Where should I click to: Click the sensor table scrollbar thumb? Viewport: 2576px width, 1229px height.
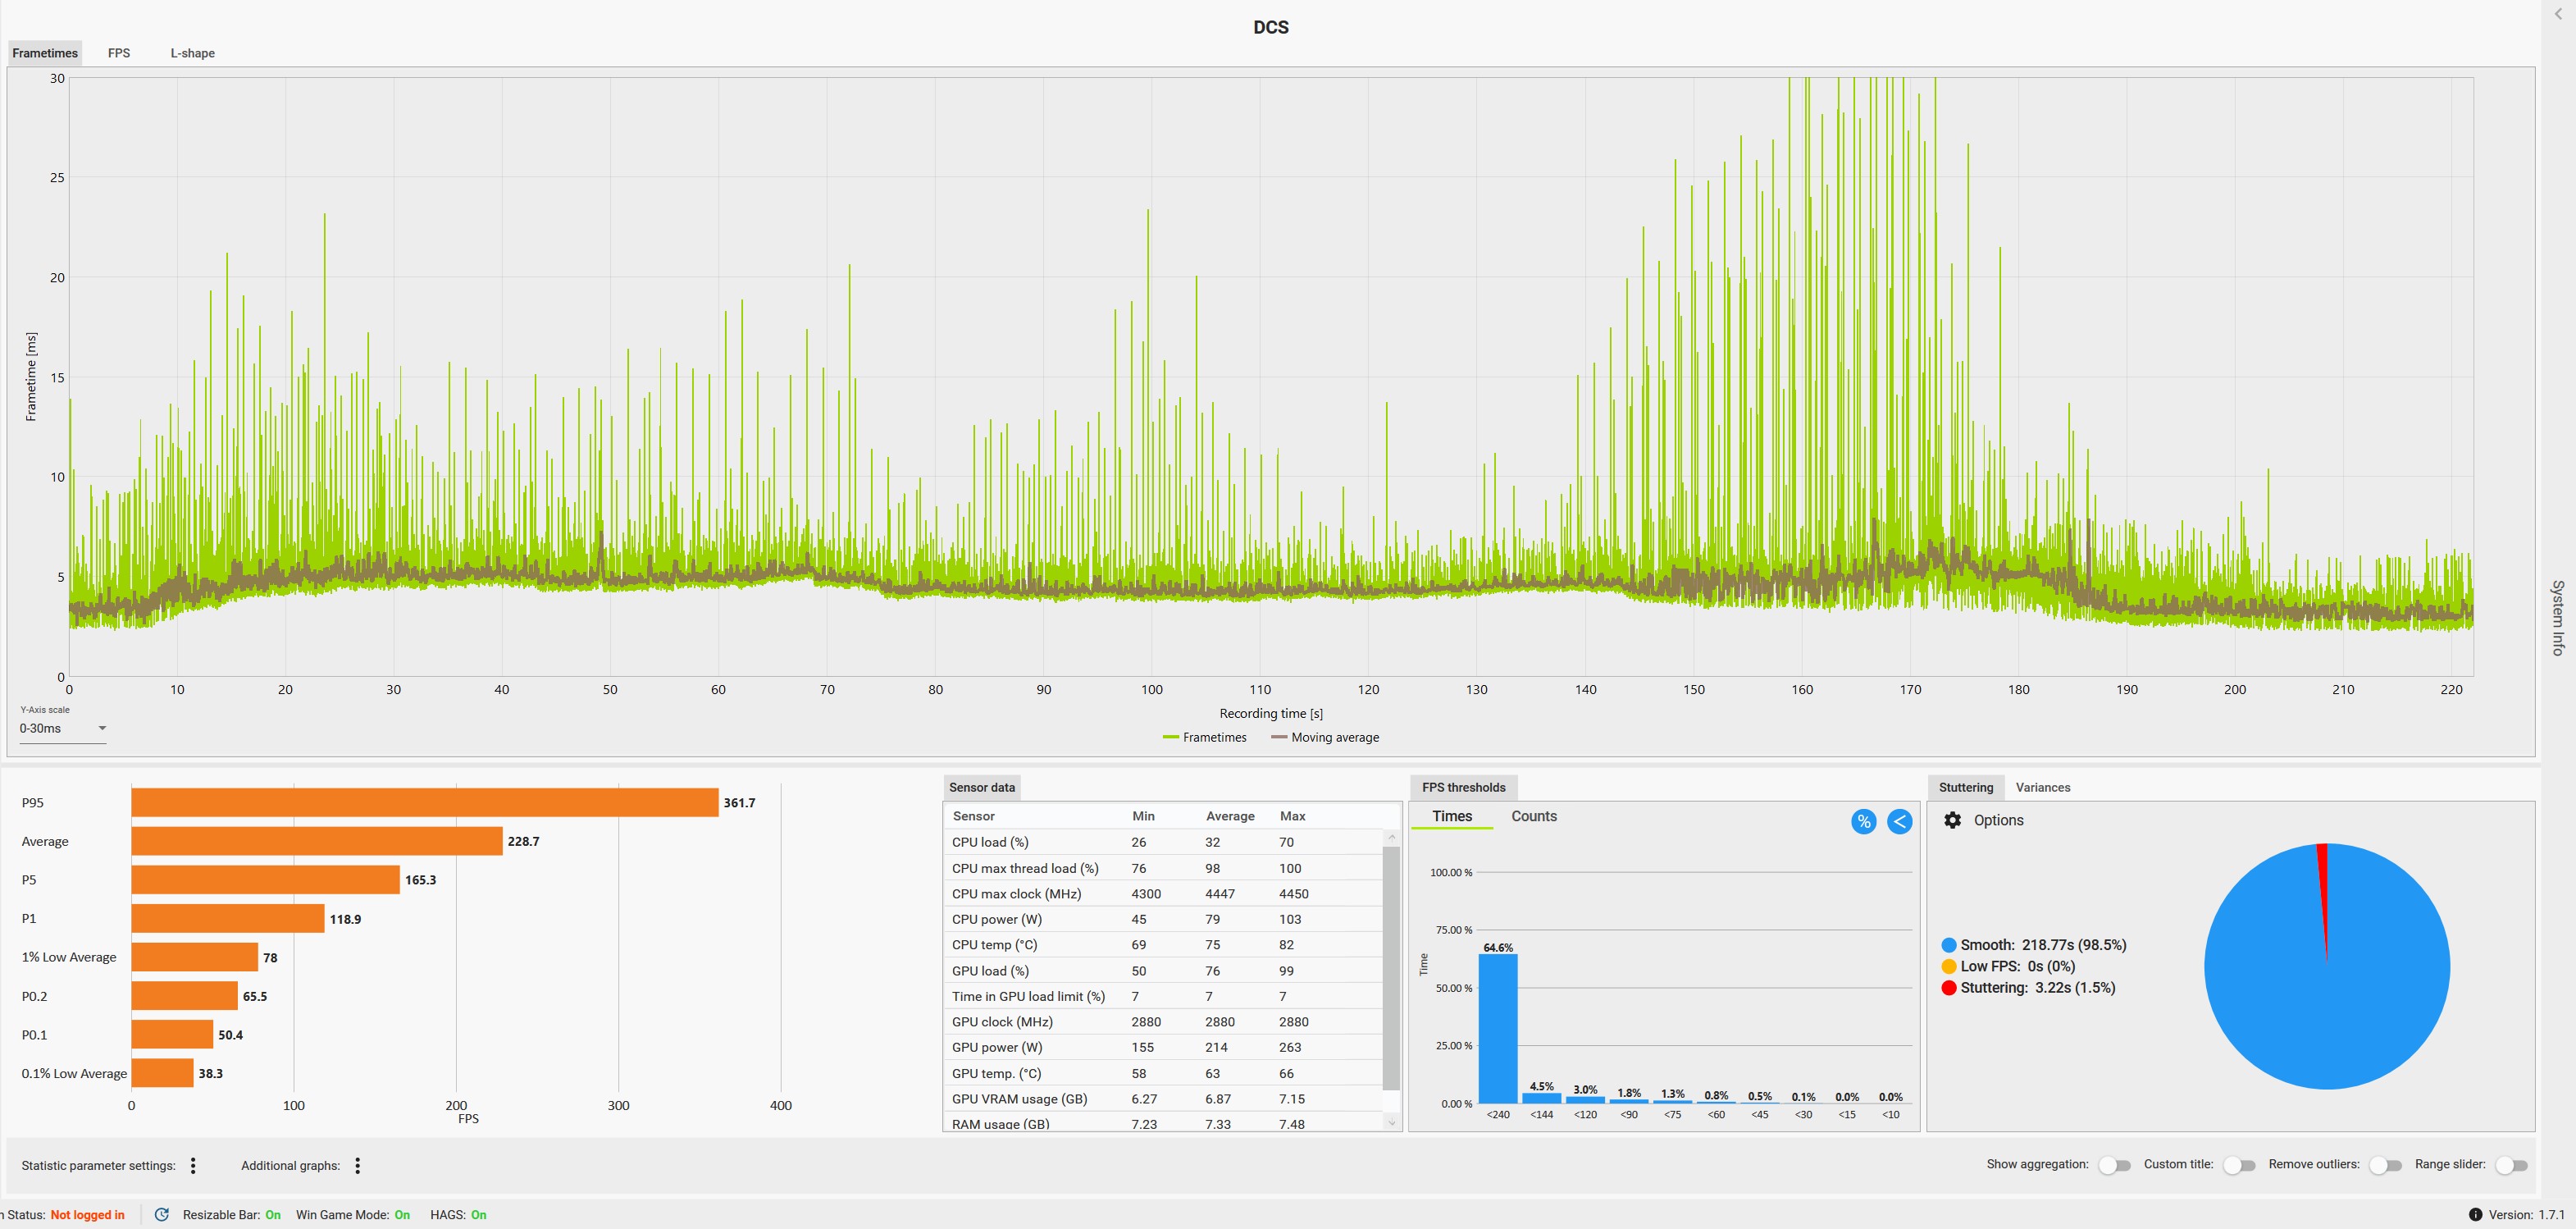1391,968
